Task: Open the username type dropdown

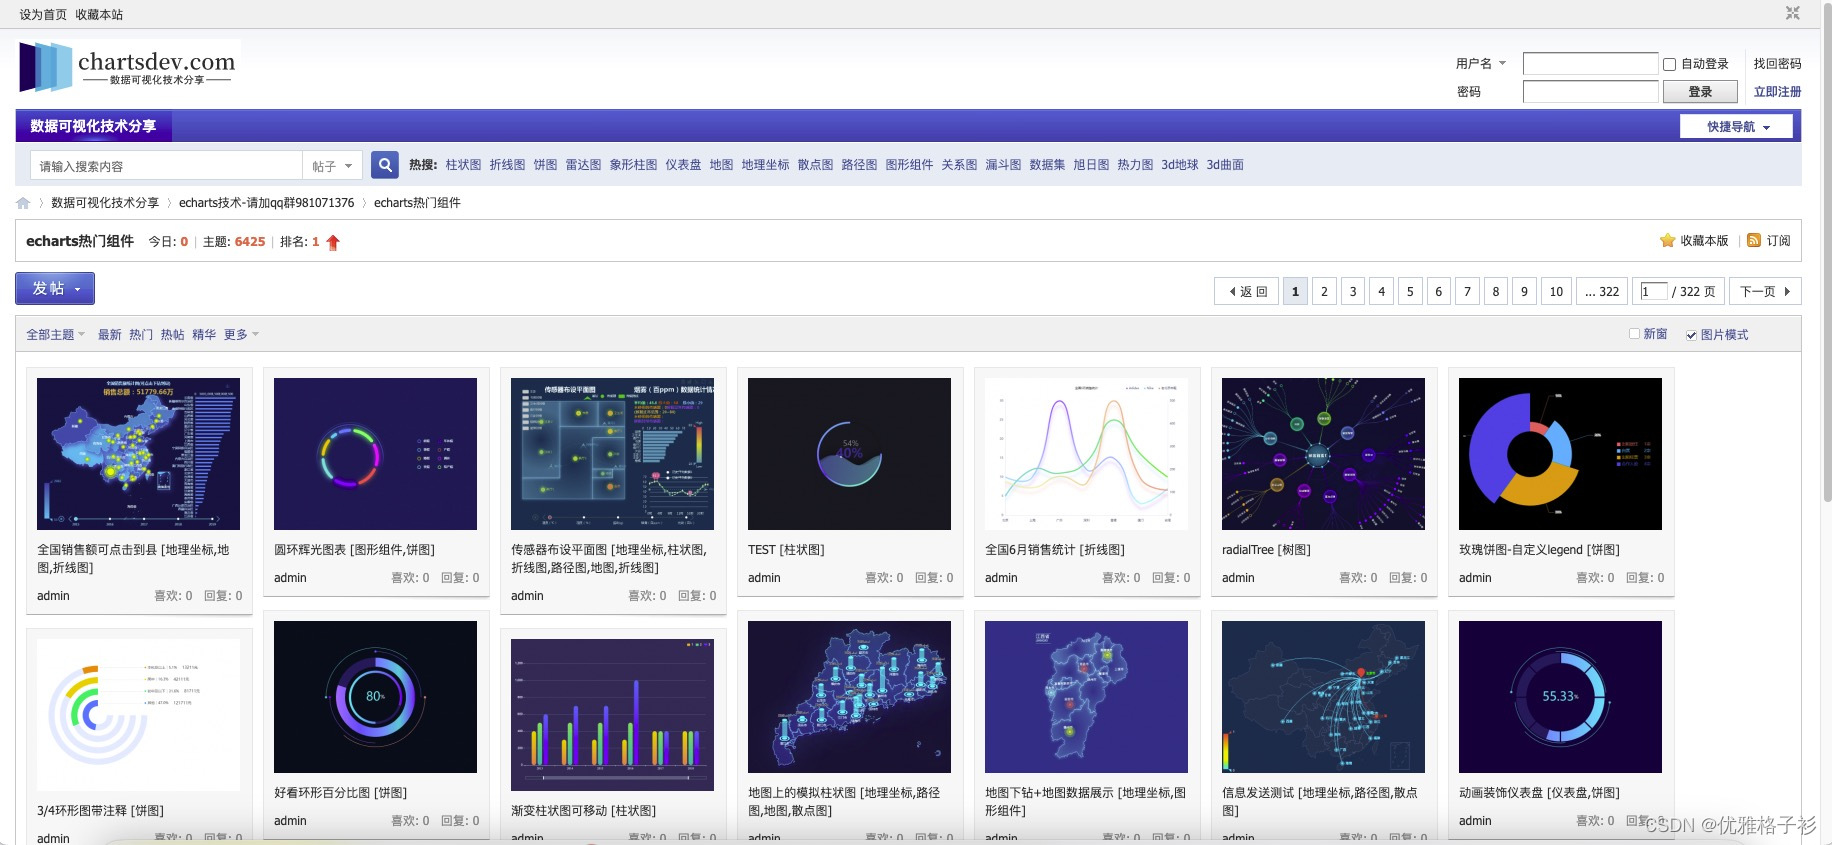Action: (1481, 63)
